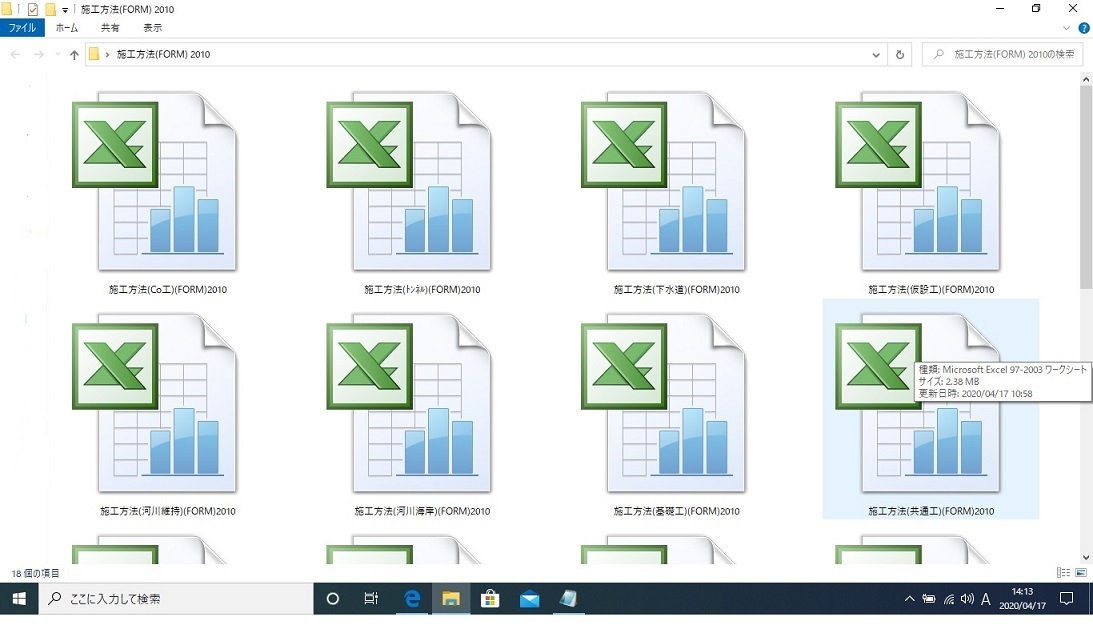
Task: Click the file name 施工方法(下水道)(FORM)2010
Action: click(x=676, y=289)
